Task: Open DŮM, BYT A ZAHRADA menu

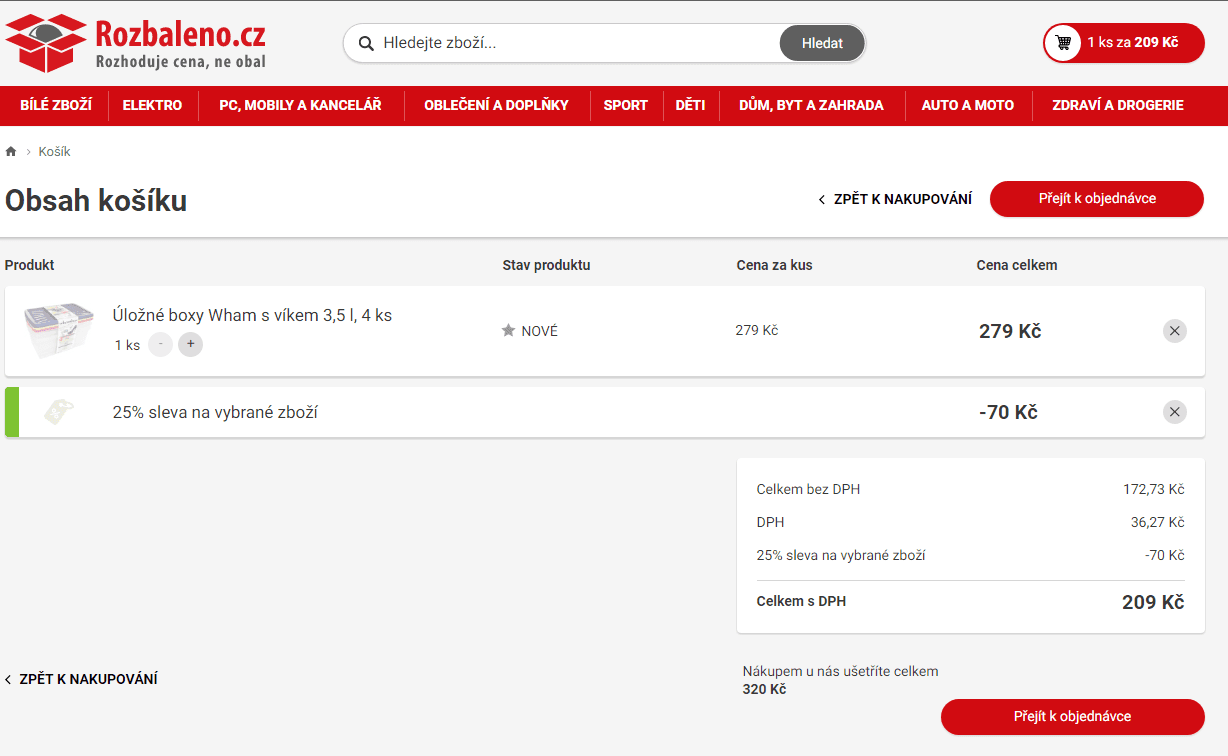Action: point(811,105)
